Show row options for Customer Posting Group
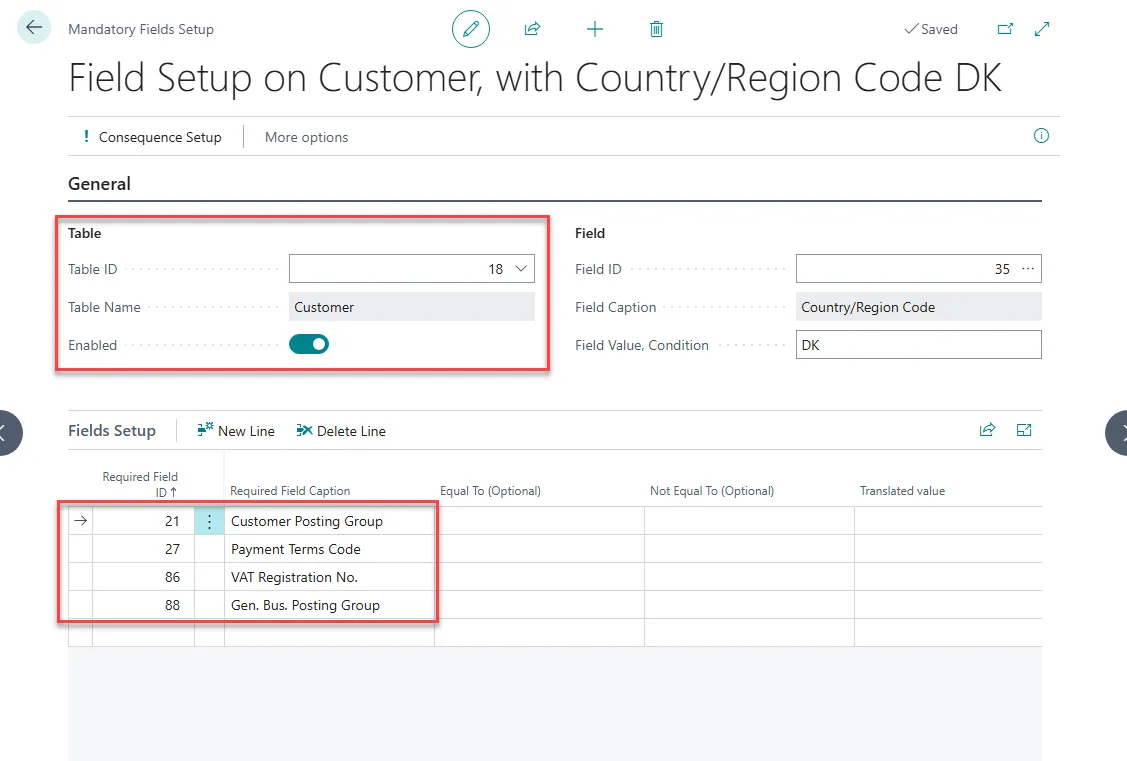The height and width of the screenshot is (761, 1127). (209, 521)
